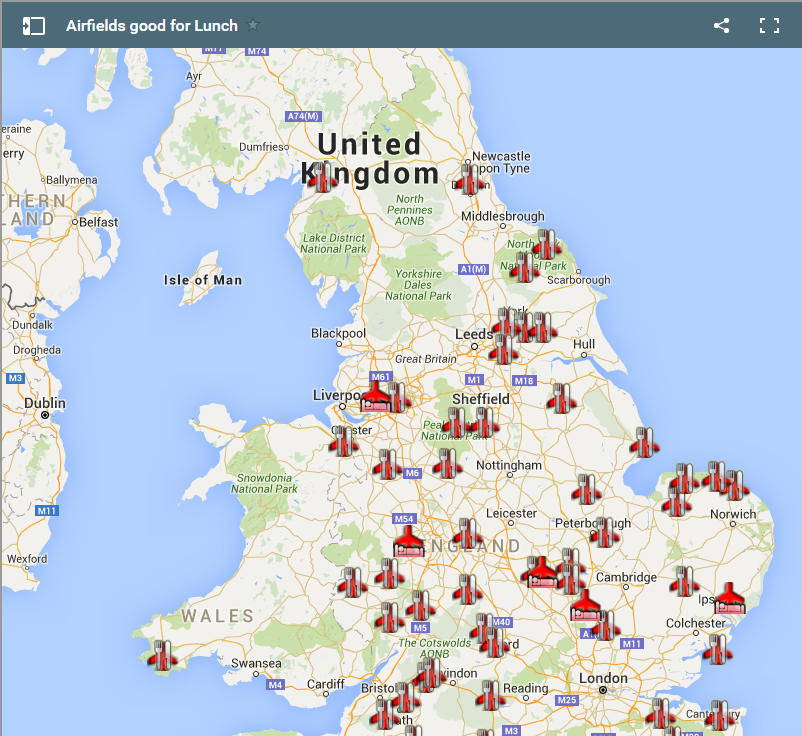
Task: Select the airfield marker left of Reading
Action: pyautogui.click(x=488, y=695)
